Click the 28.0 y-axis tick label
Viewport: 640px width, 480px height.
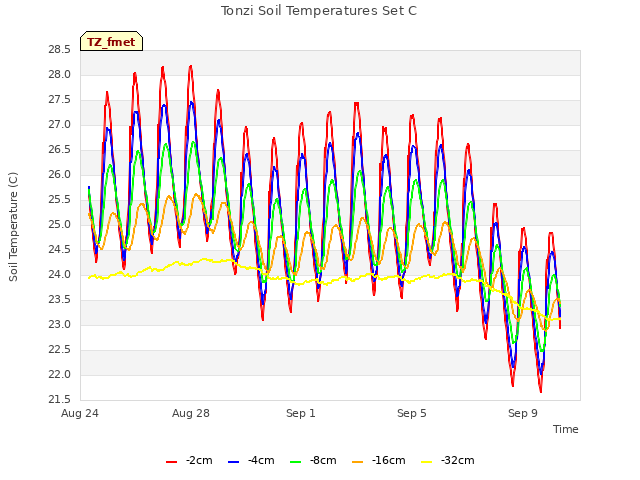click(x=60, y=75)
